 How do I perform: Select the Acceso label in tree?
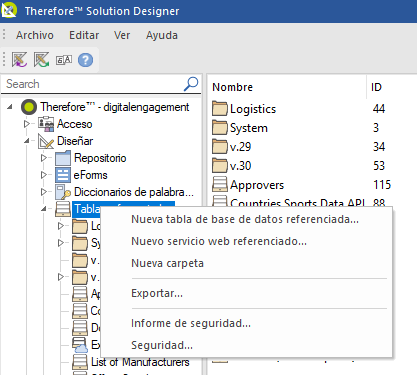(75, 124)
